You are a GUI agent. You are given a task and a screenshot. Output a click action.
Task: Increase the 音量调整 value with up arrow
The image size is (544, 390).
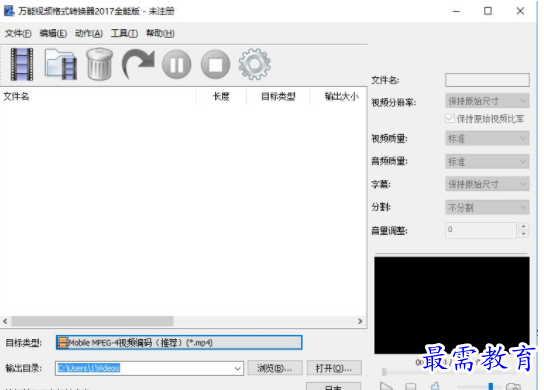coord(523,226)
